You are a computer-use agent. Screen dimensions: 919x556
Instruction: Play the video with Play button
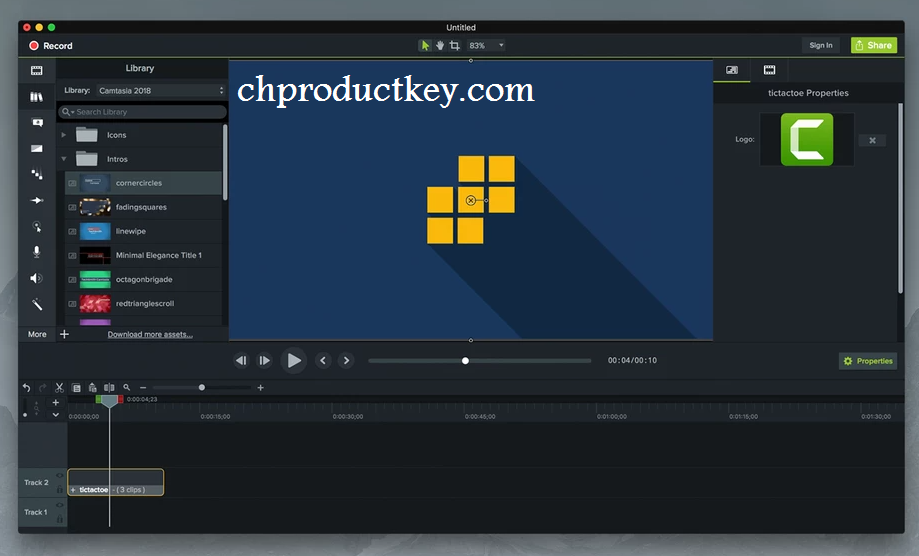[294, 360]
